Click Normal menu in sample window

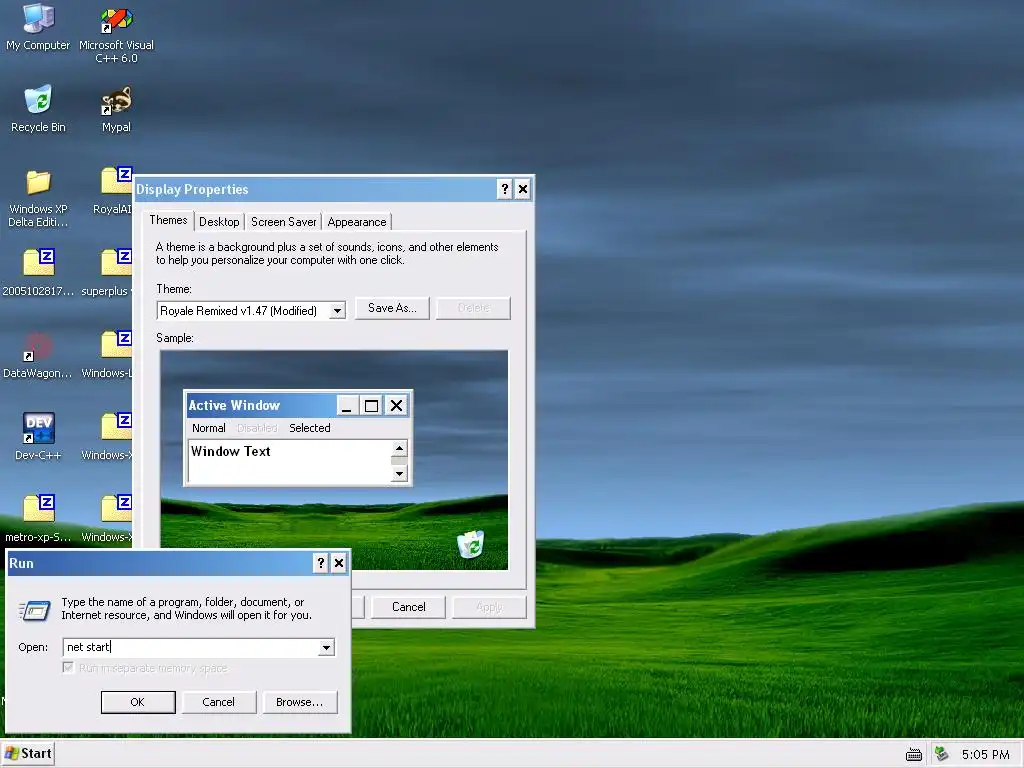[208, 428]
